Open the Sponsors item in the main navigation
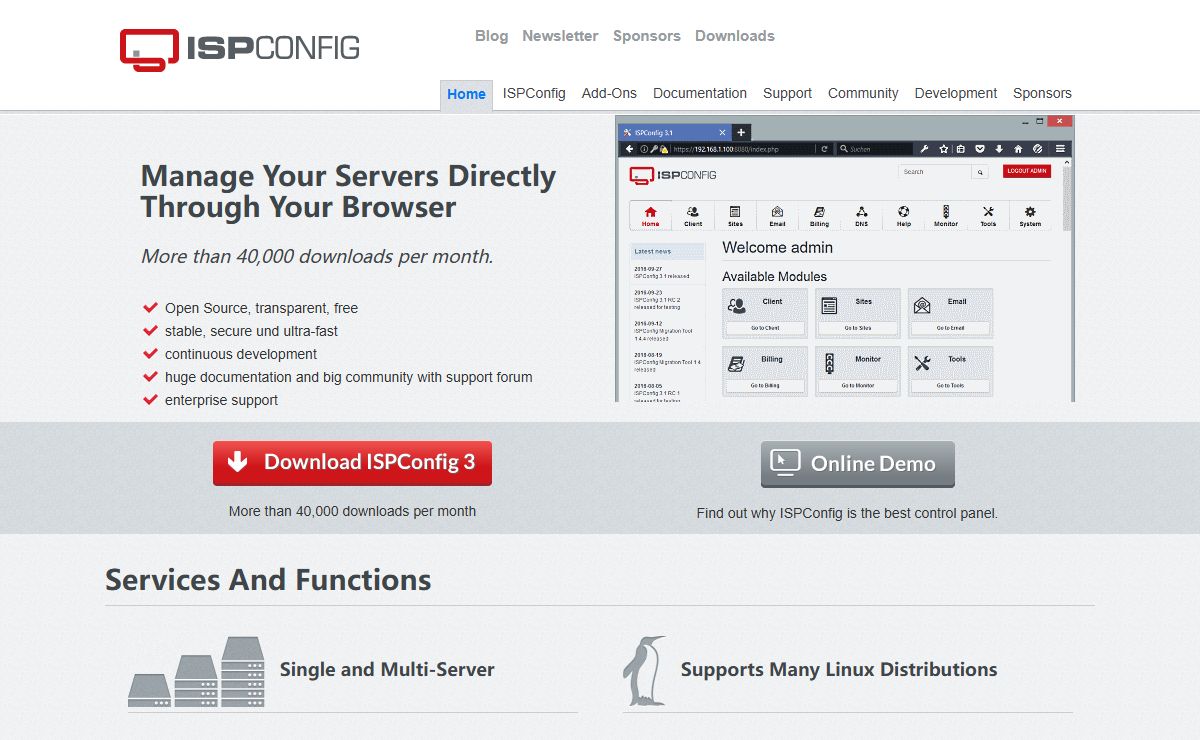 pyautogui.click(x=1042, y=93)
